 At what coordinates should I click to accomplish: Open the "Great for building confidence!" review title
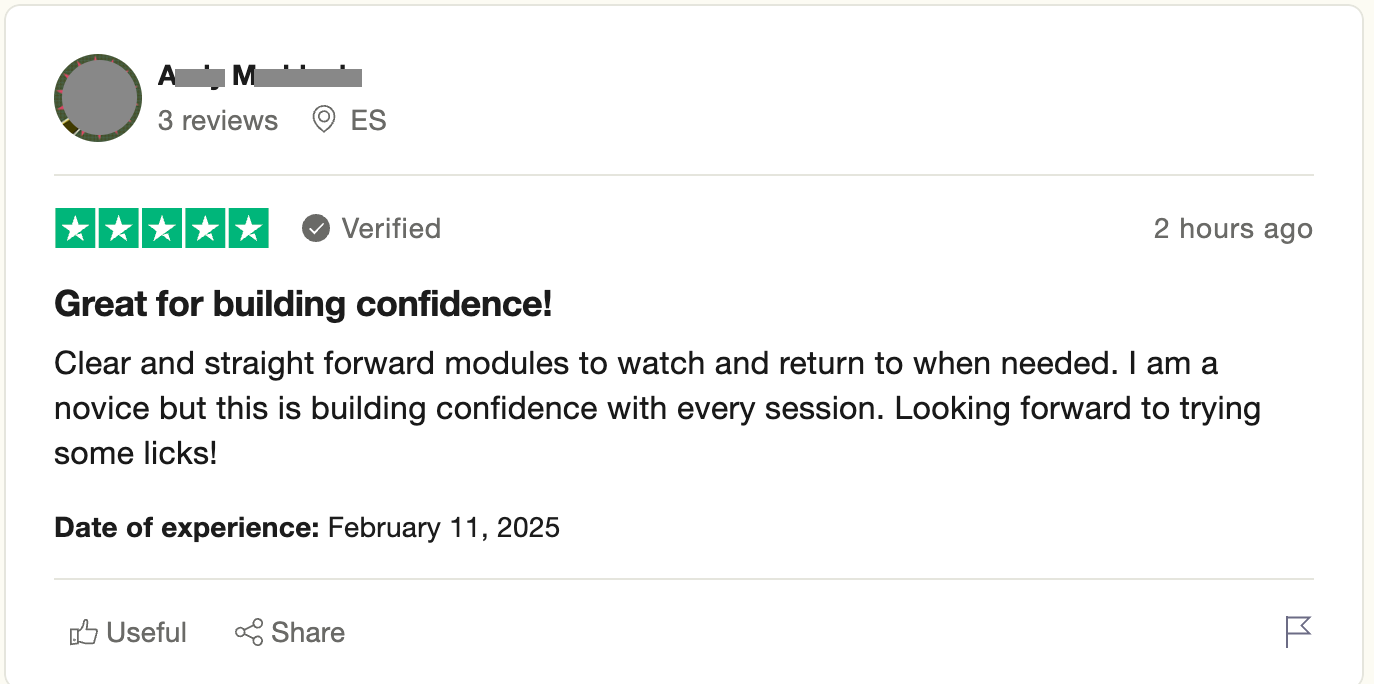pos(303,304)
